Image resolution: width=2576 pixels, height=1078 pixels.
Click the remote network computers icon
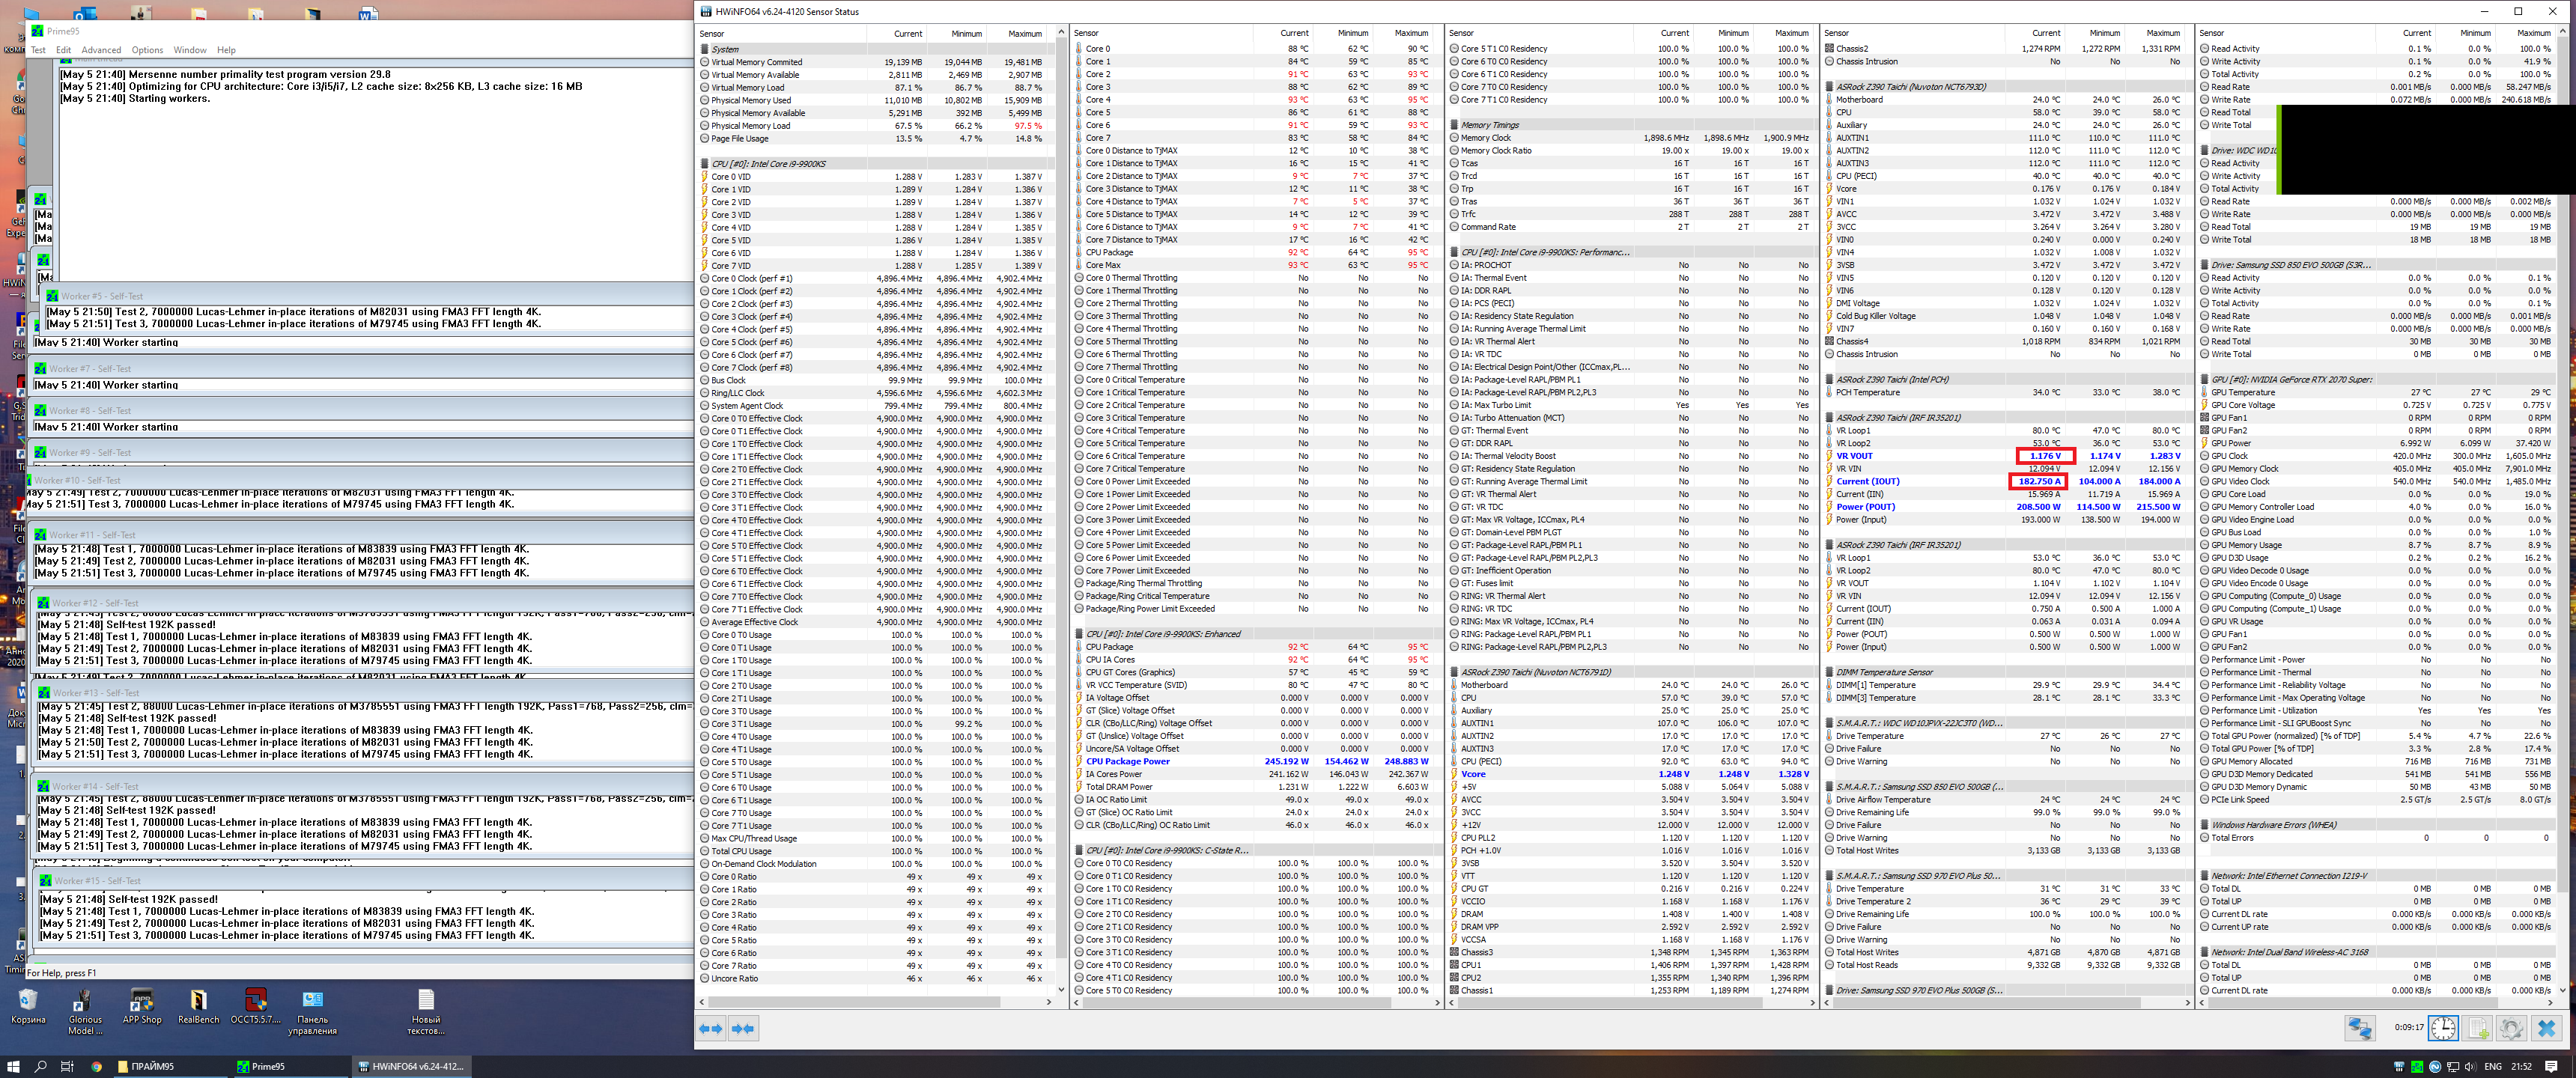click(2360, 1028)
